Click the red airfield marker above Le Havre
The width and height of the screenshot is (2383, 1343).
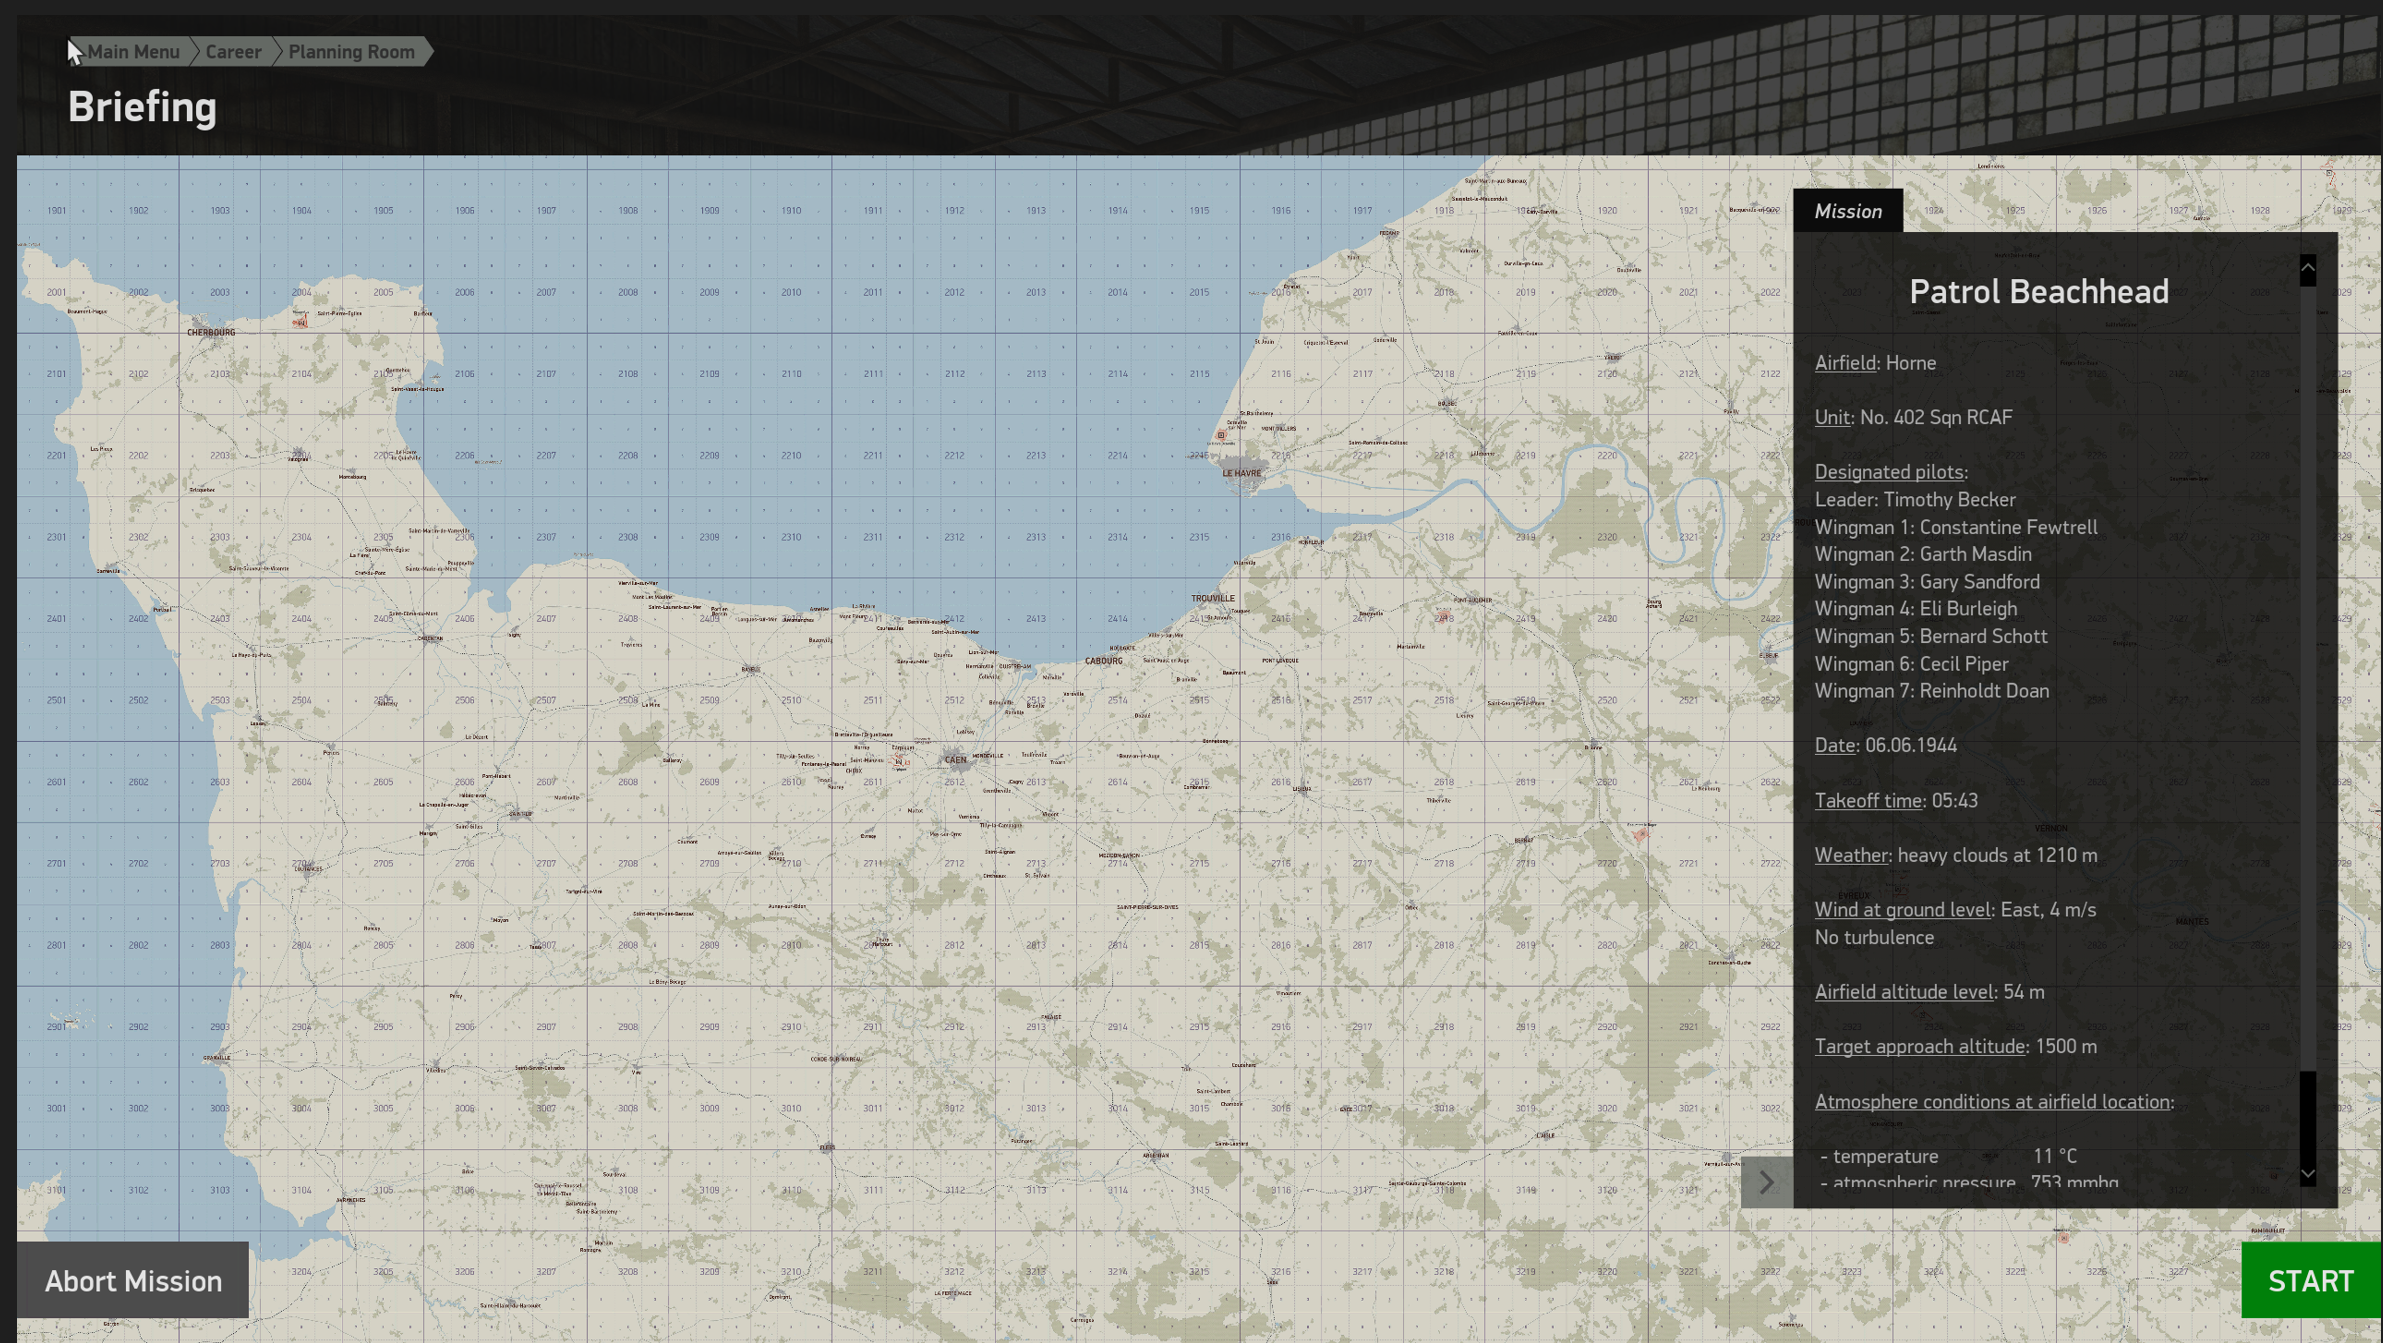pos(1221,435)
